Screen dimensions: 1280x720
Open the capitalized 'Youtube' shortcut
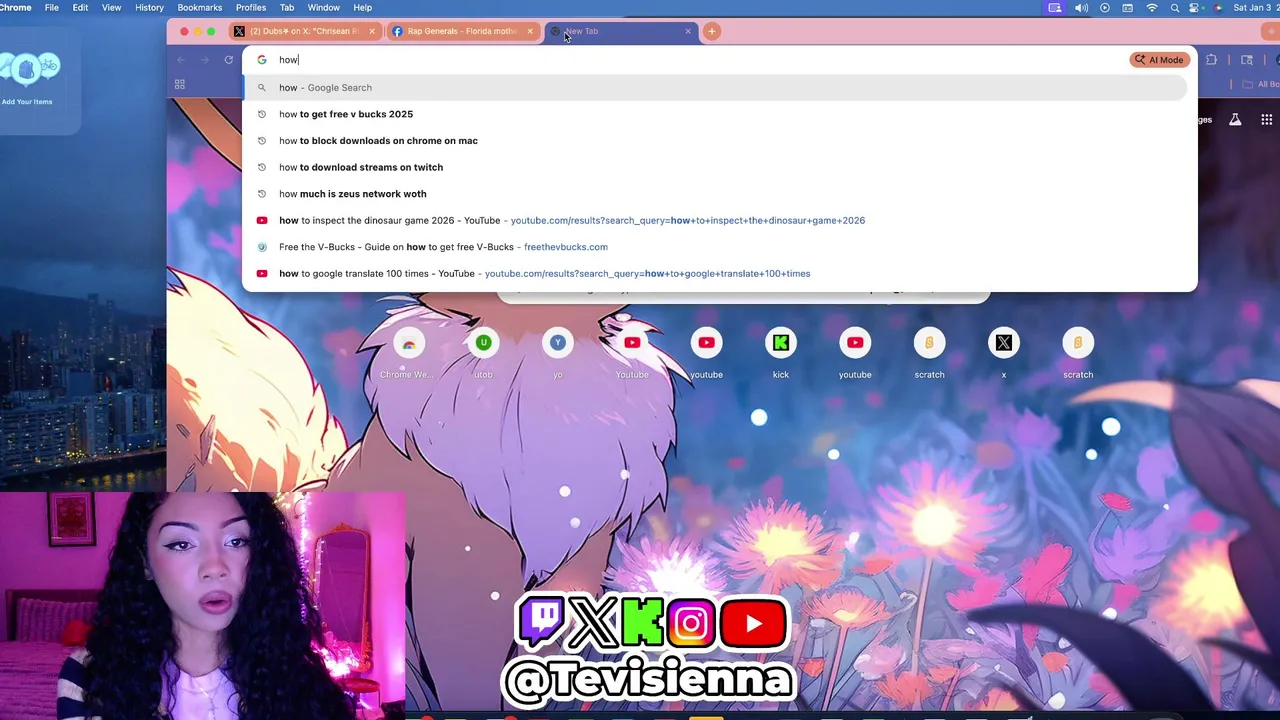pos(632,353)
